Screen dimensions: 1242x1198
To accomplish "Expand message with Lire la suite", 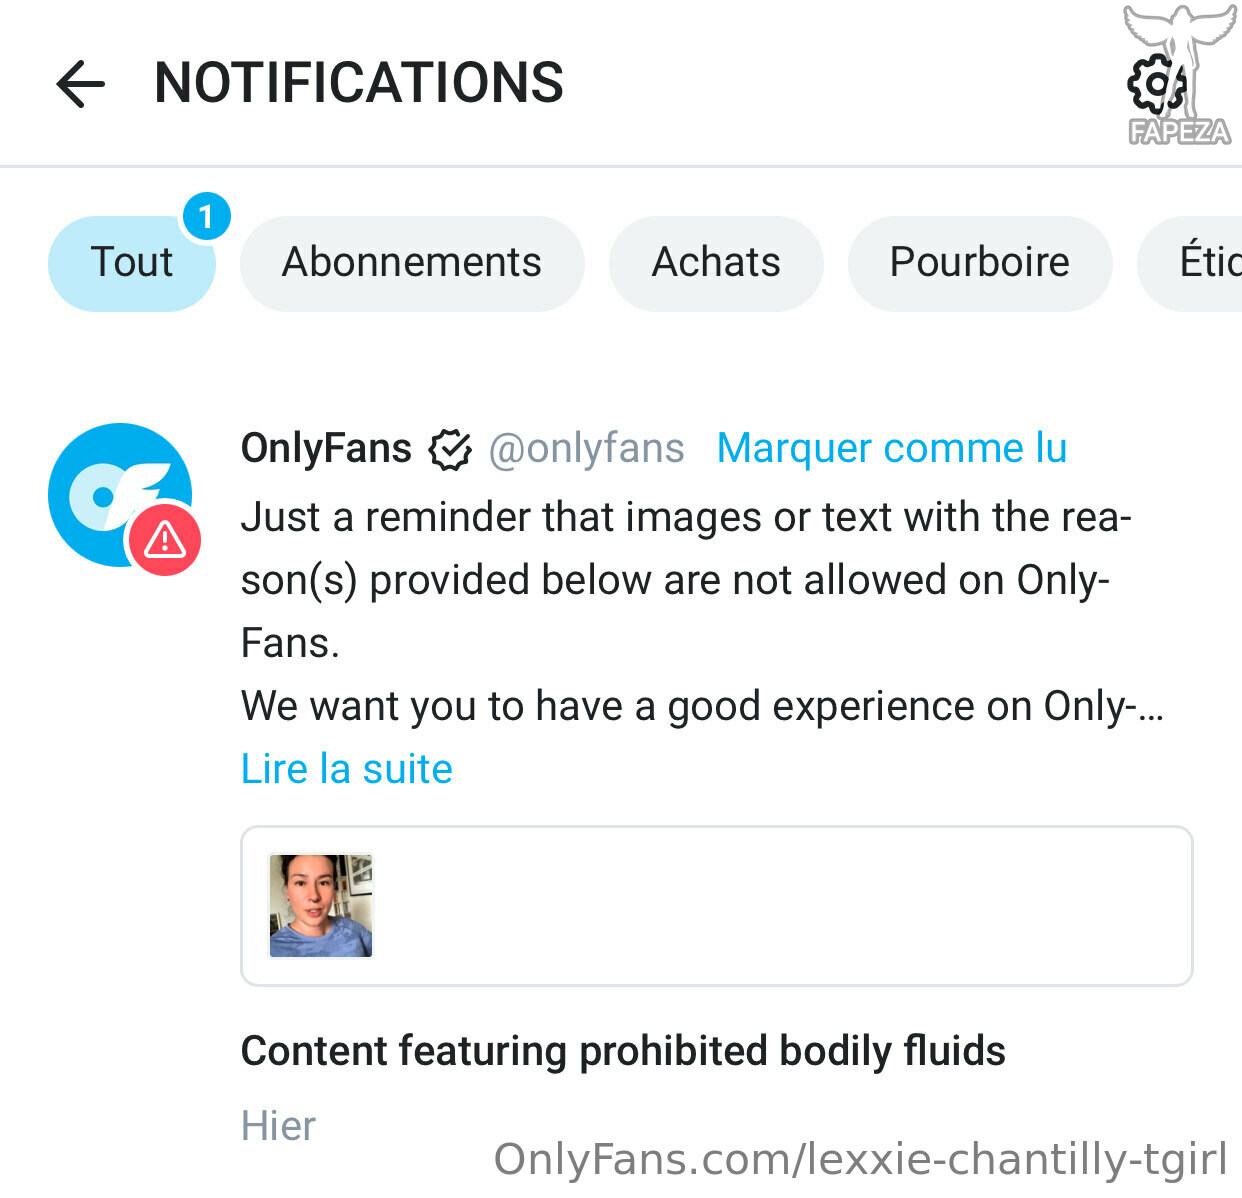I will click(346, 769).
